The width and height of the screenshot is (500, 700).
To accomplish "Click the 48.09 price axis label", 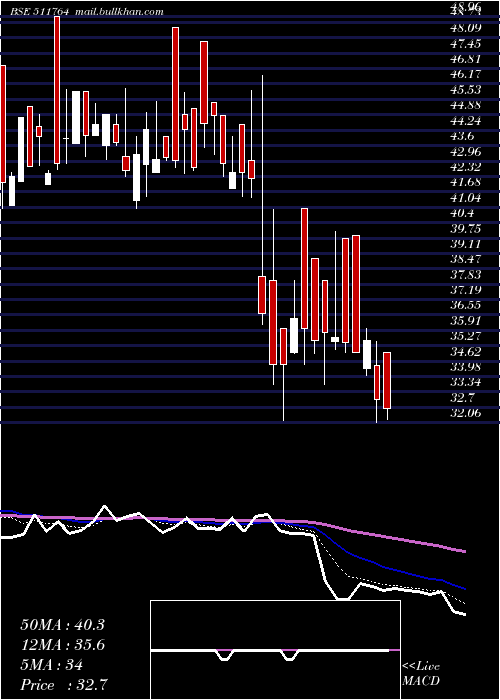I will coord(466,28).
